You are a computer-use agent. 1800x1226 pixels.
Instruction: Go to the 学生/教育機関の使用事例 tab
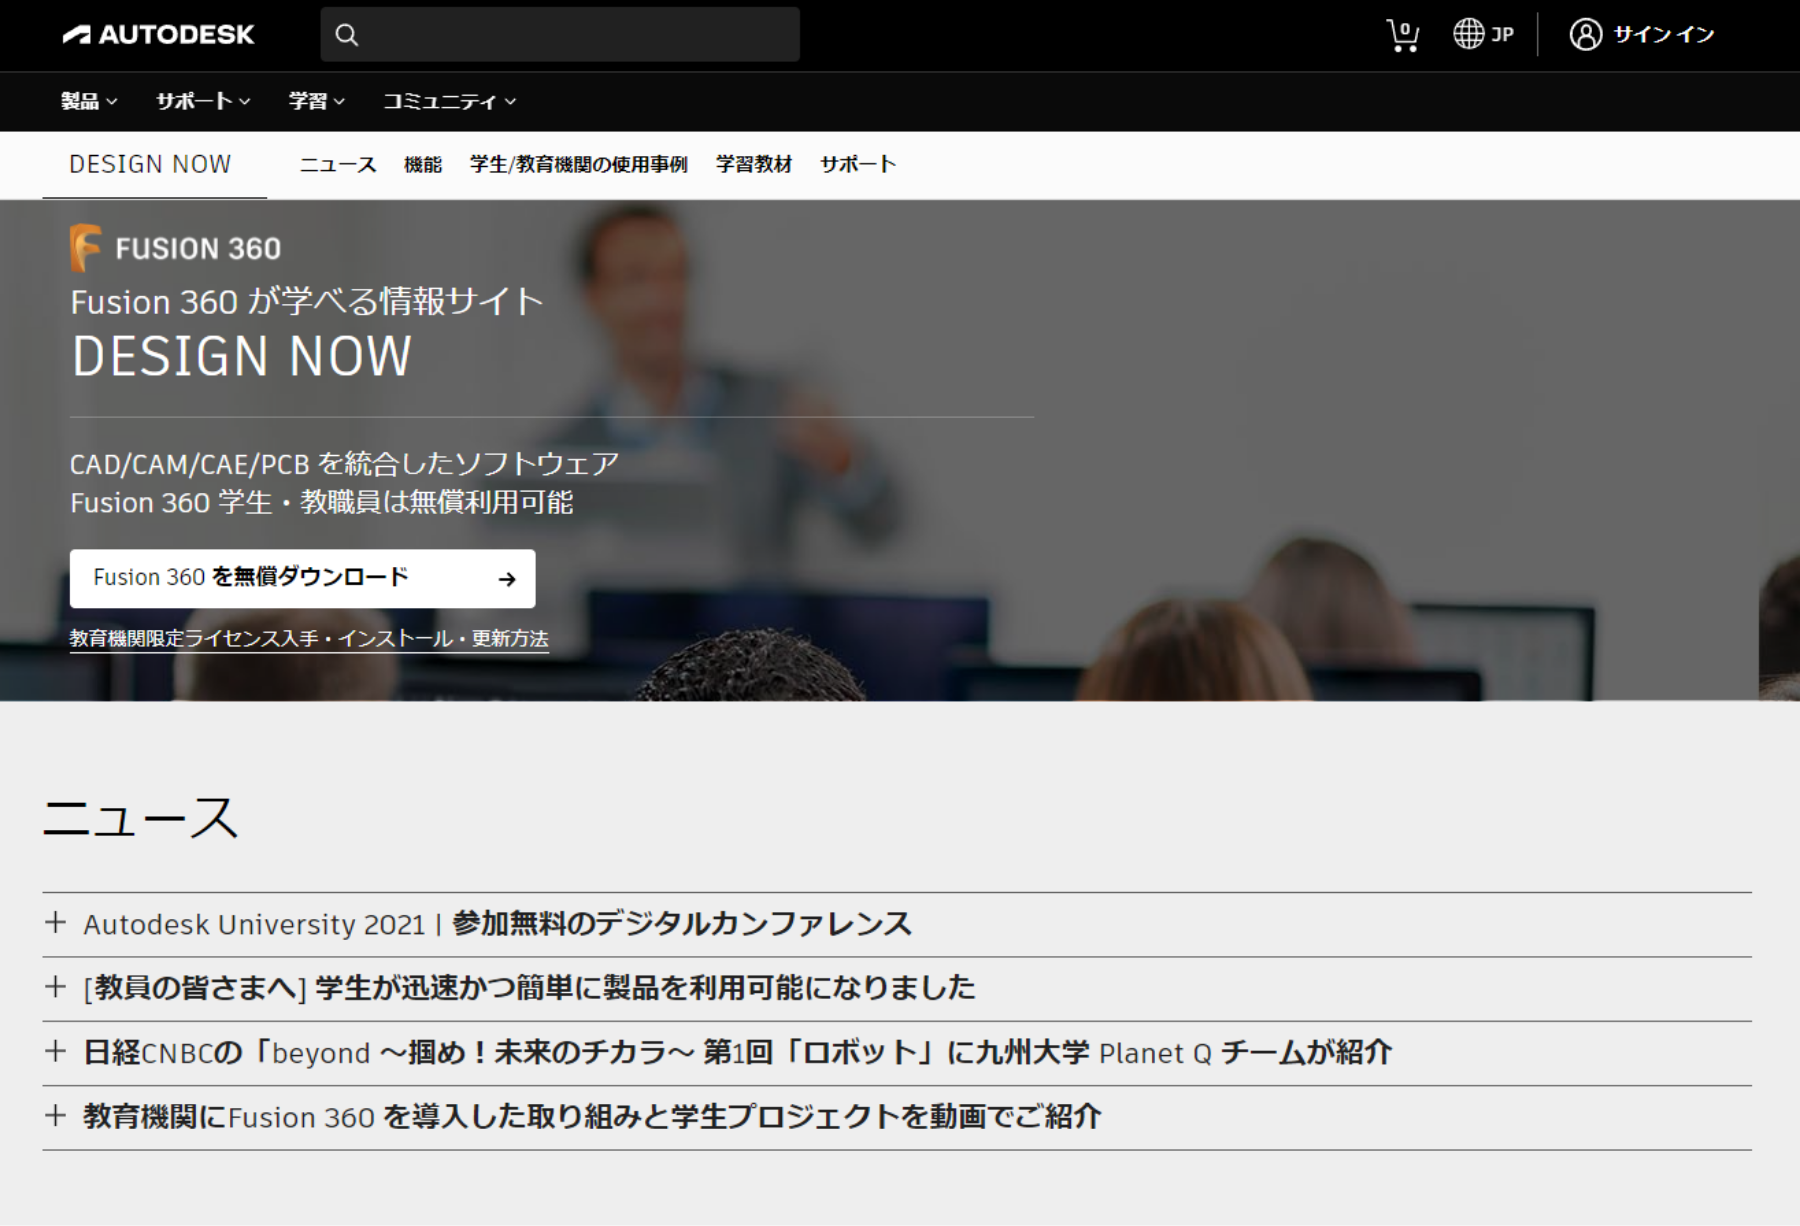(x=578, y=164)
